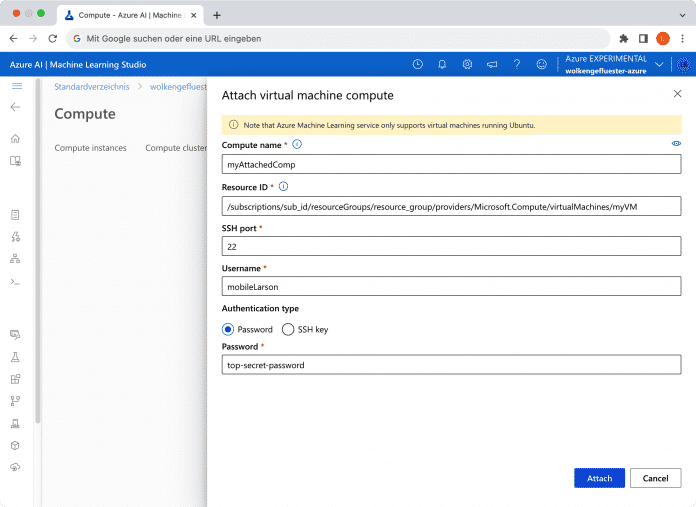
Task: Go to Home in left sidebar
Action: click(15, 138)
